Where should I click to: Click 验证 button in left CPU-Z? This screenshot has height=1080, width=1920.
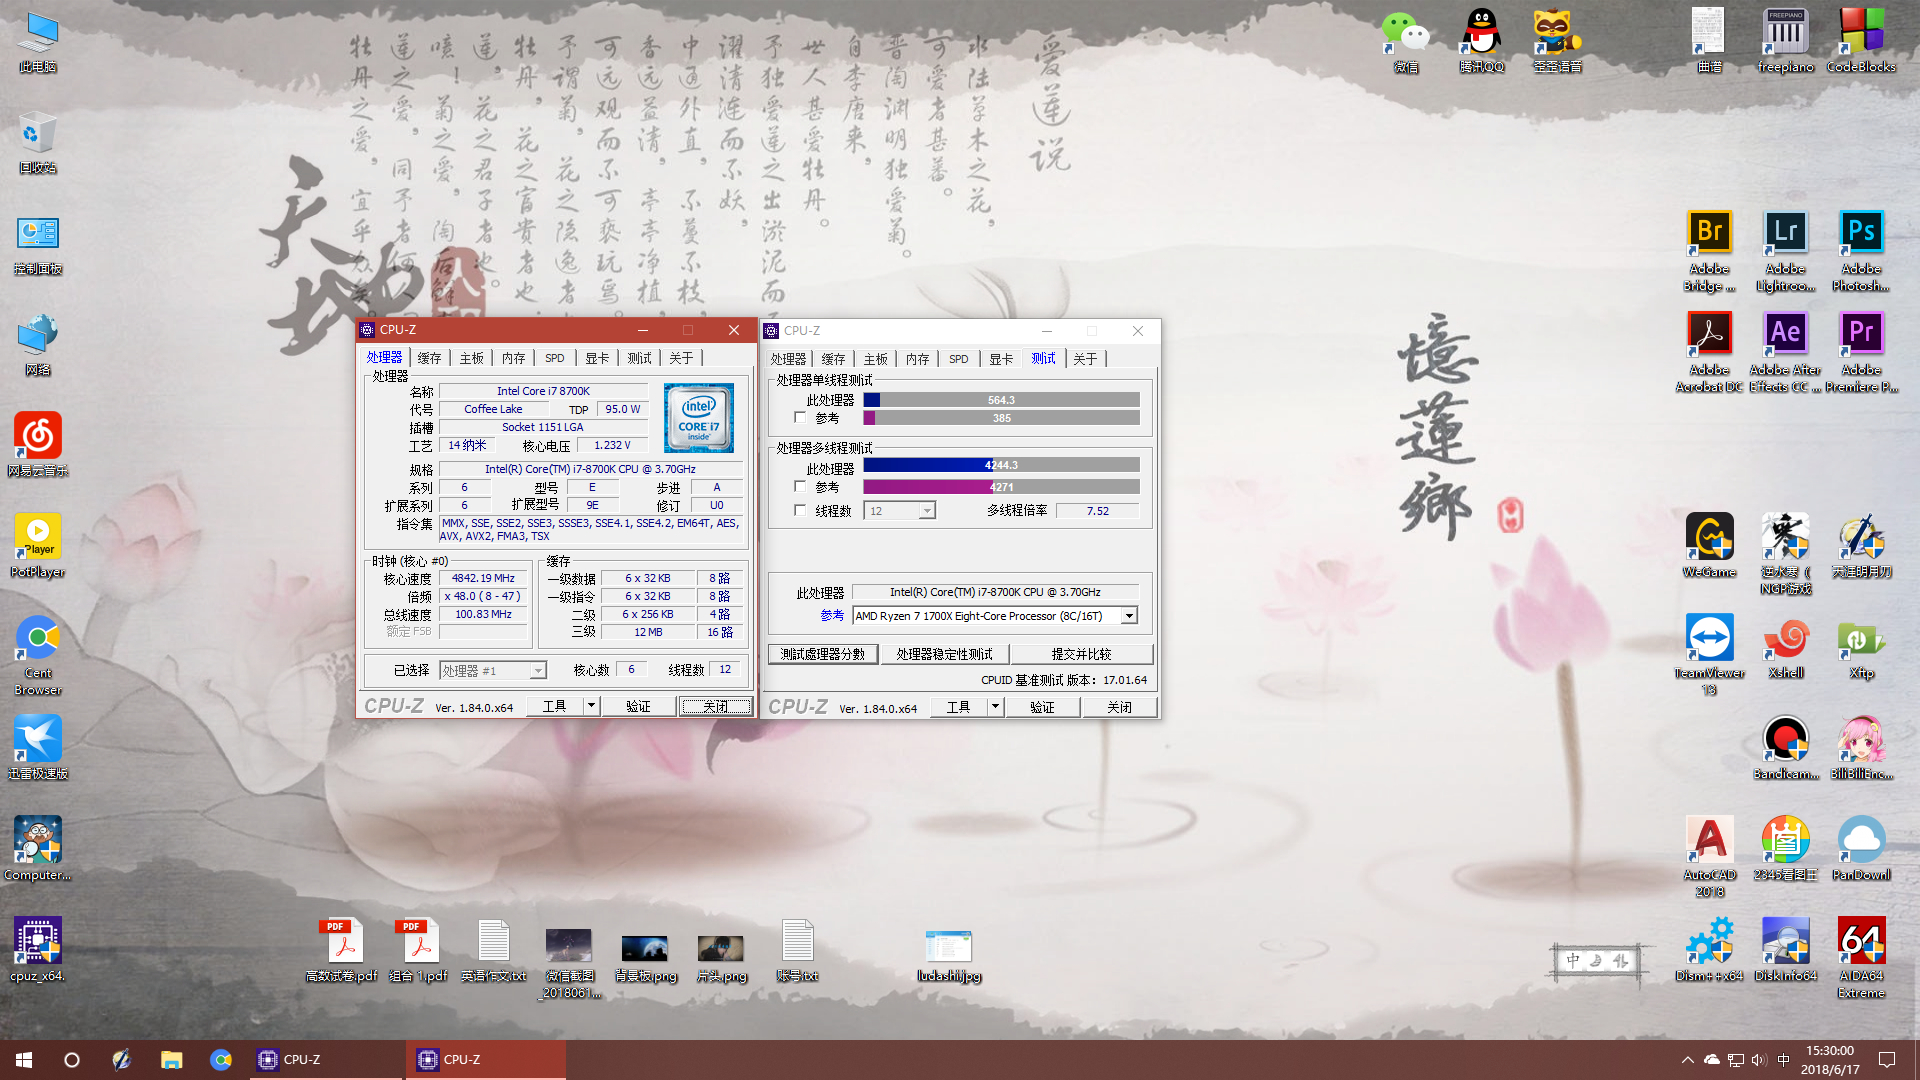(638, 706)
